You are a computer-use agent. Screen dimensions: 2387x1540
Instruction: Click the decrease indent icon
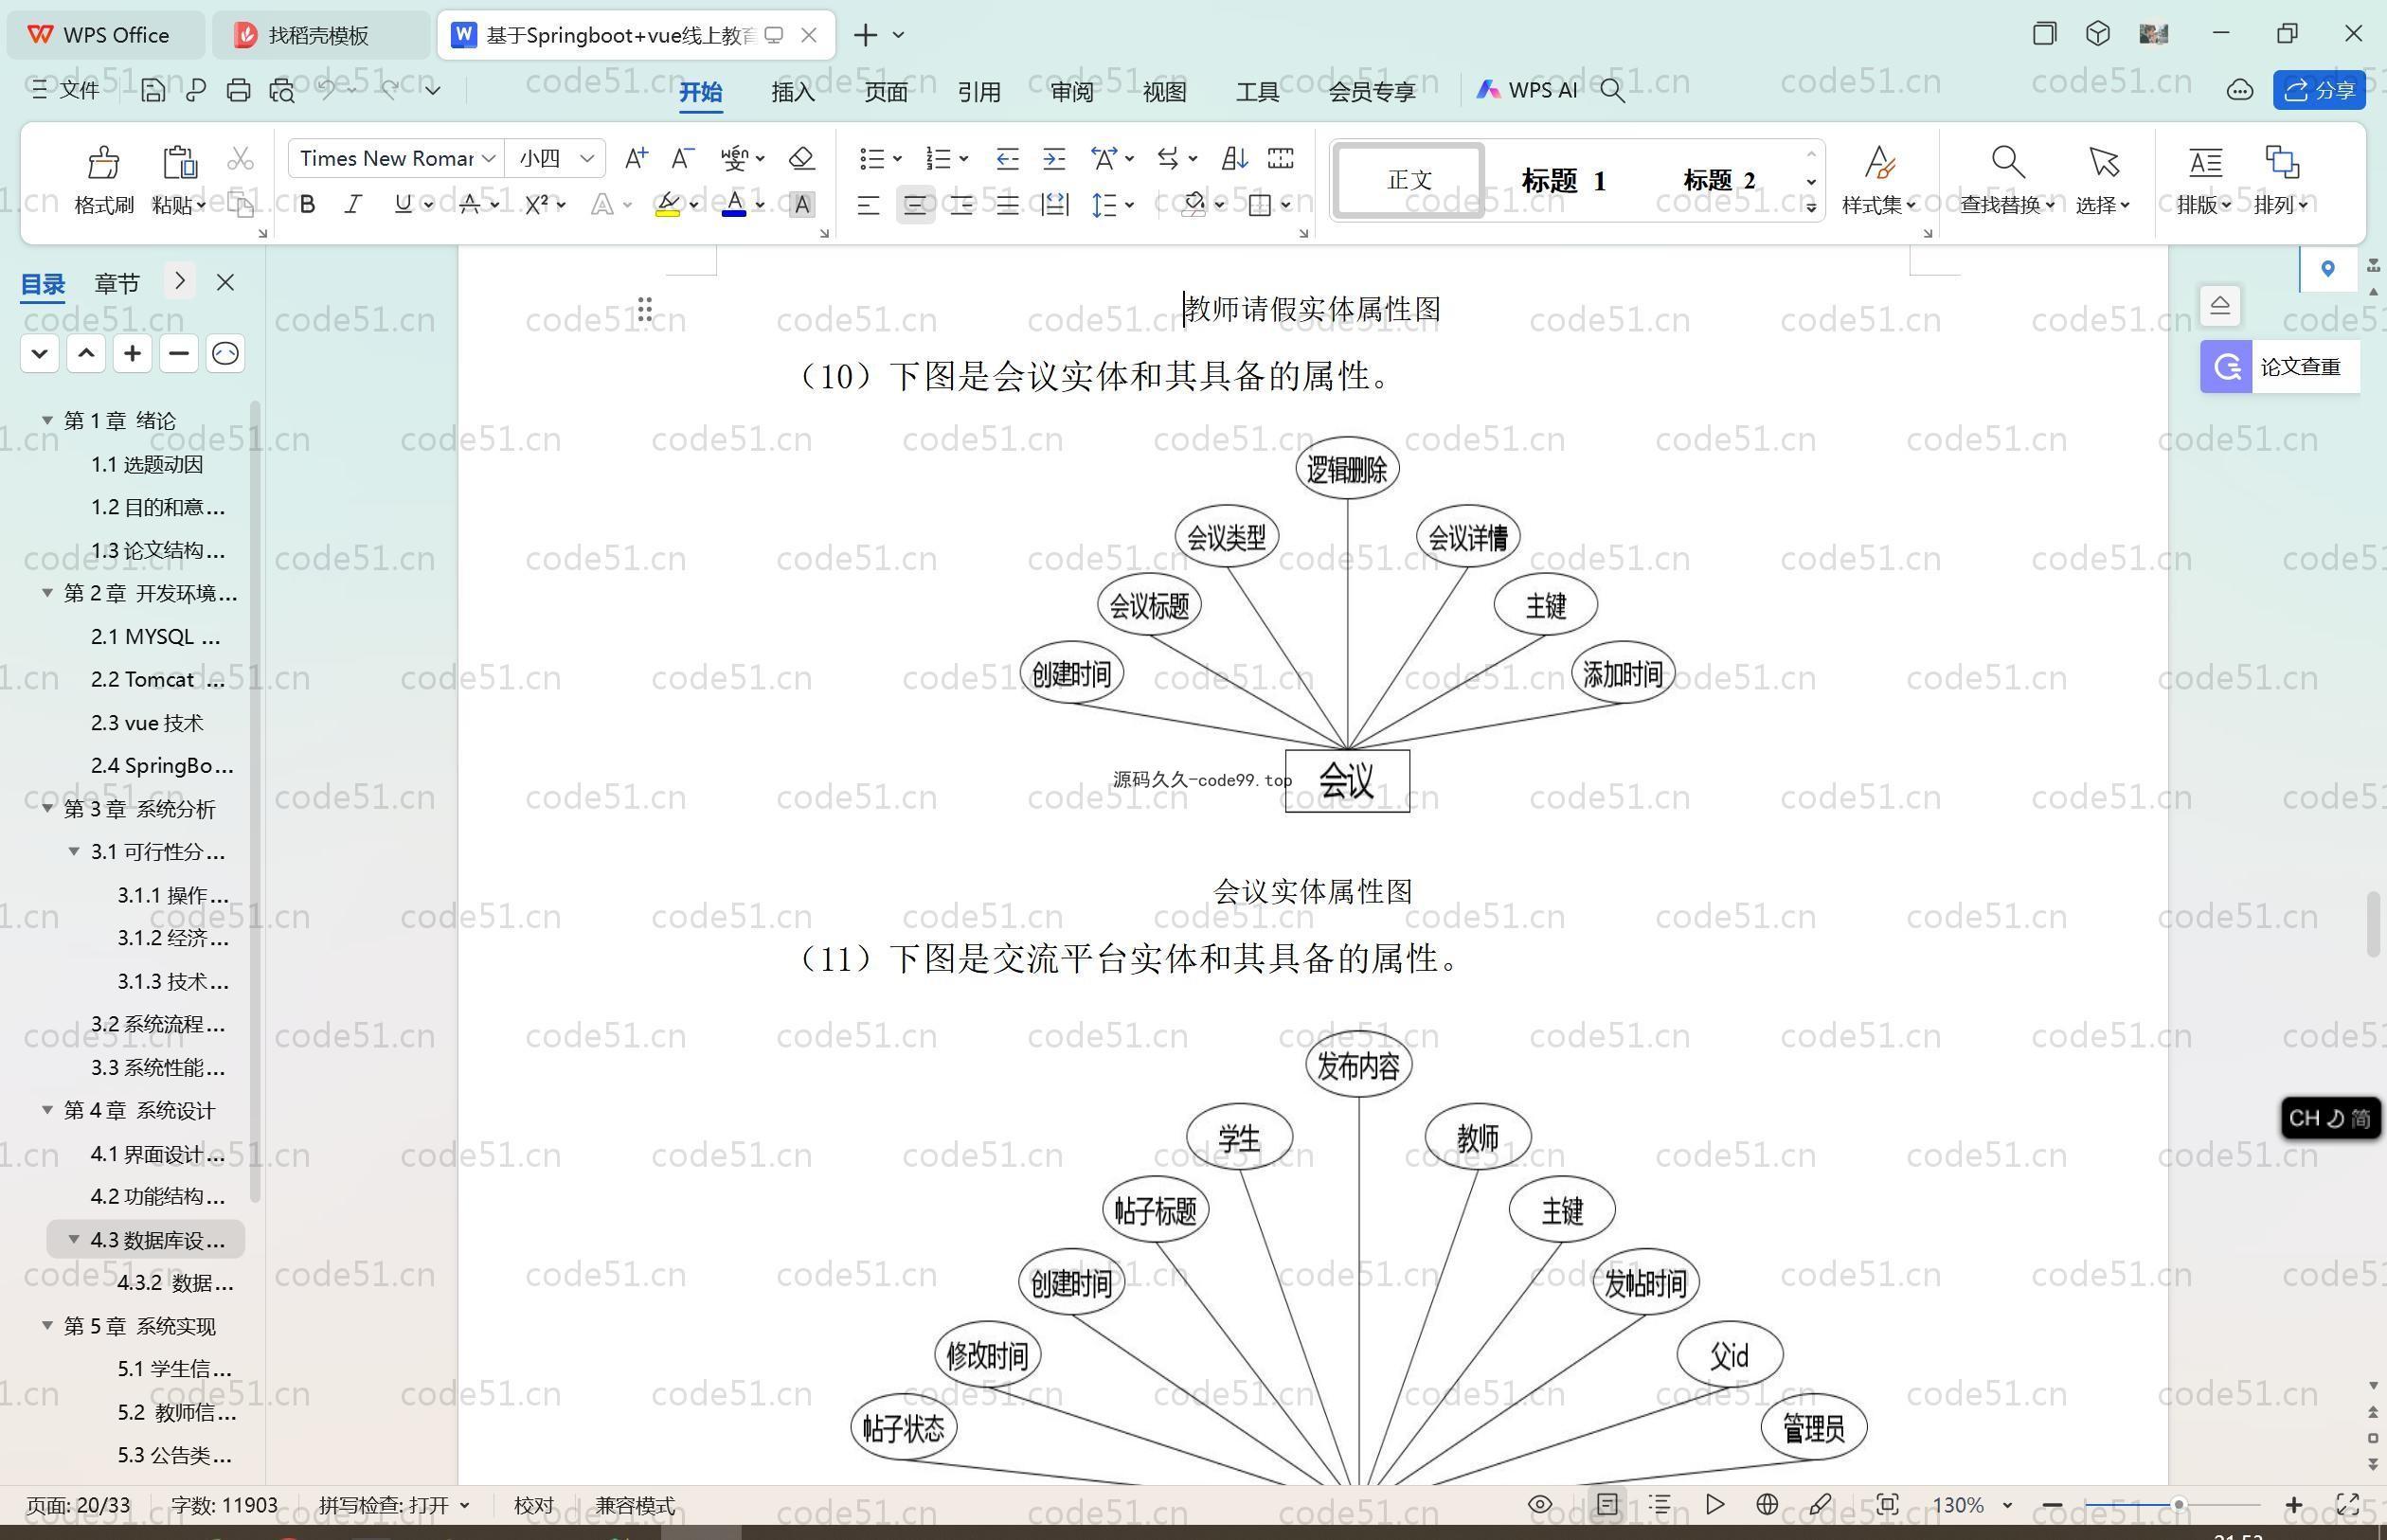click(x=1007, y=158)
